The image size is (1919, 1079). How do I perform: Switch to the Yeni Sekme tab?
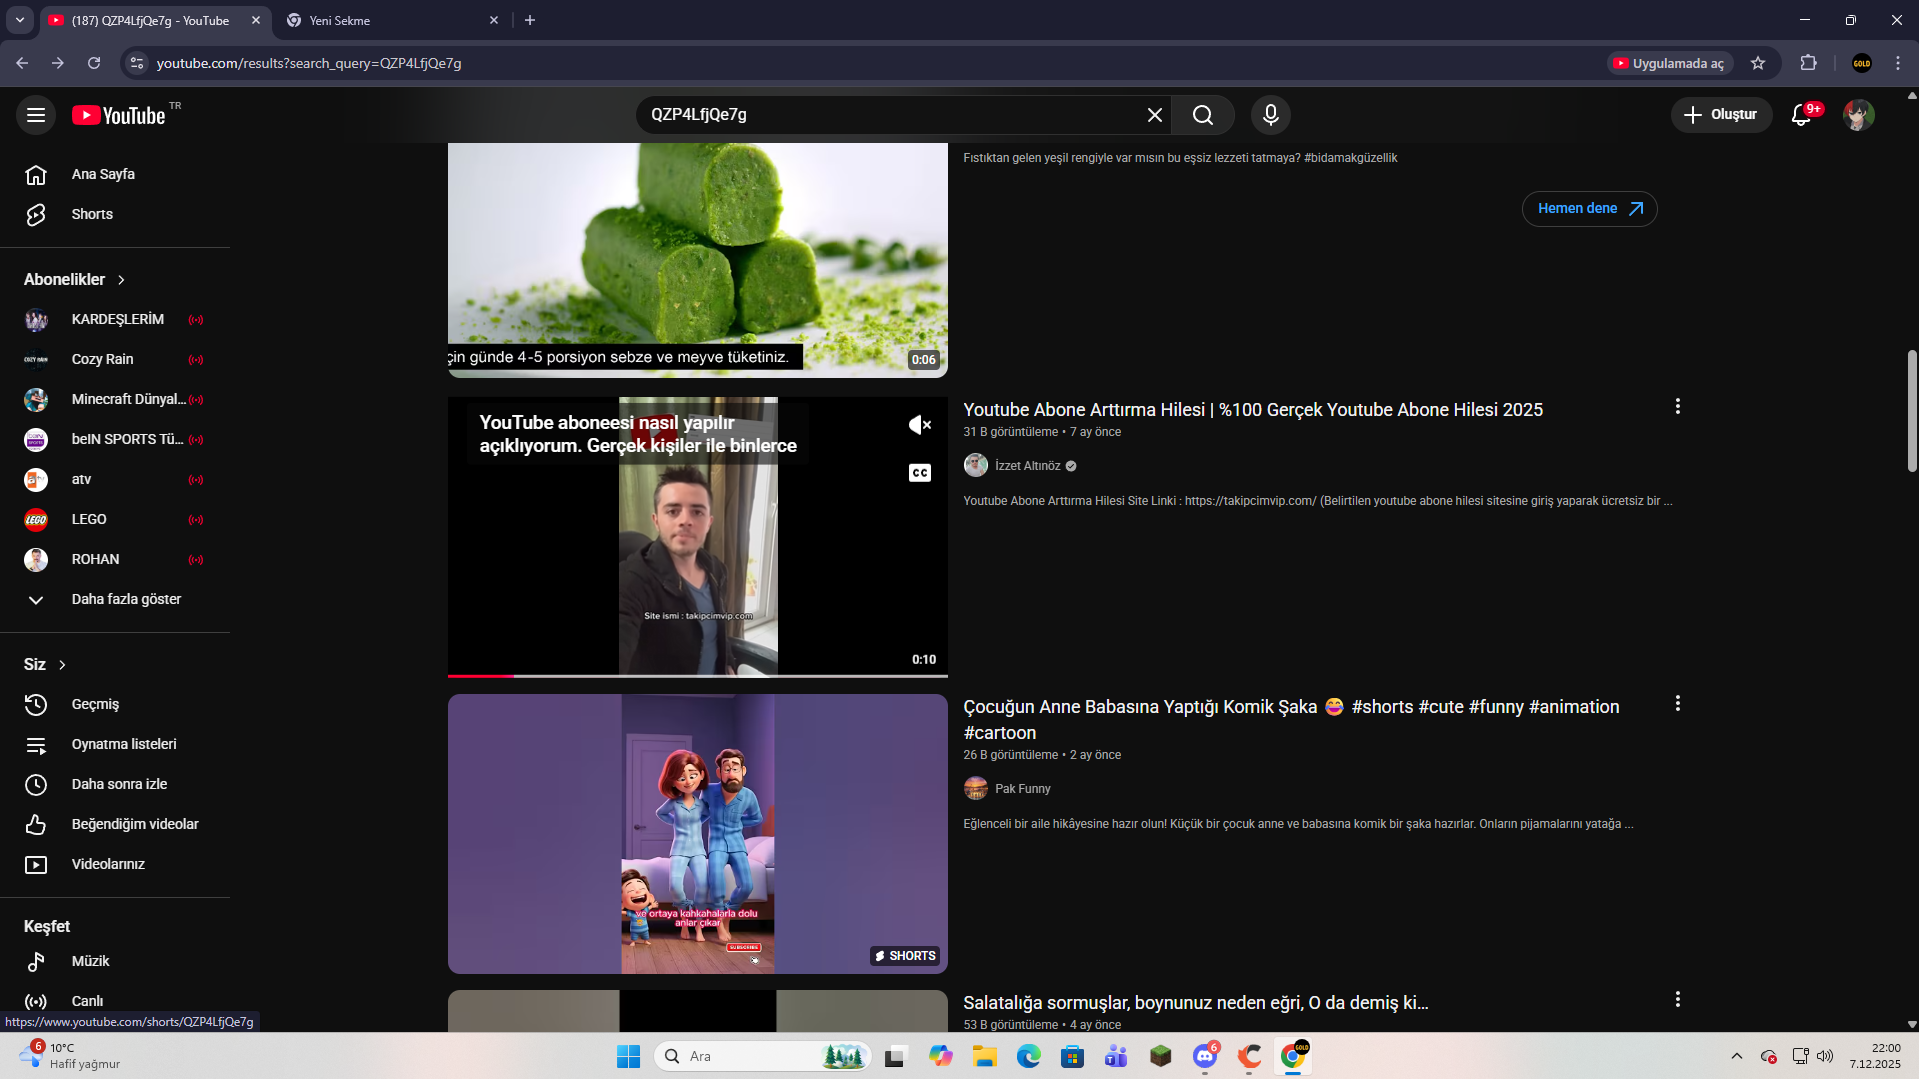pyautogui.click(x=390, y=20)
